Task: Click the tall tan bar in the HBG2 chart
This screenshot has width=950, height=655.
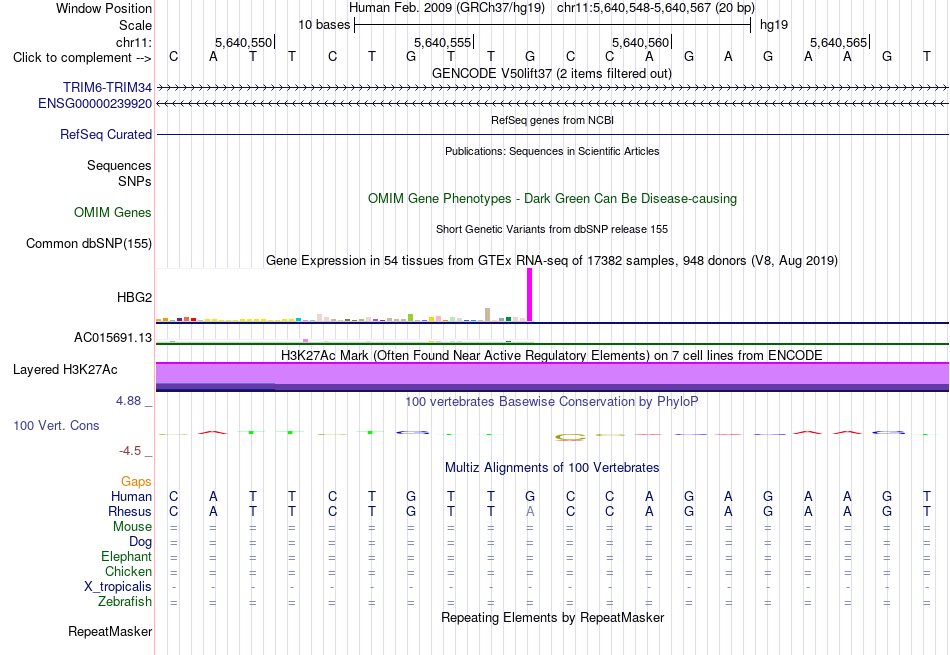Action: click(x=488, y=314)
